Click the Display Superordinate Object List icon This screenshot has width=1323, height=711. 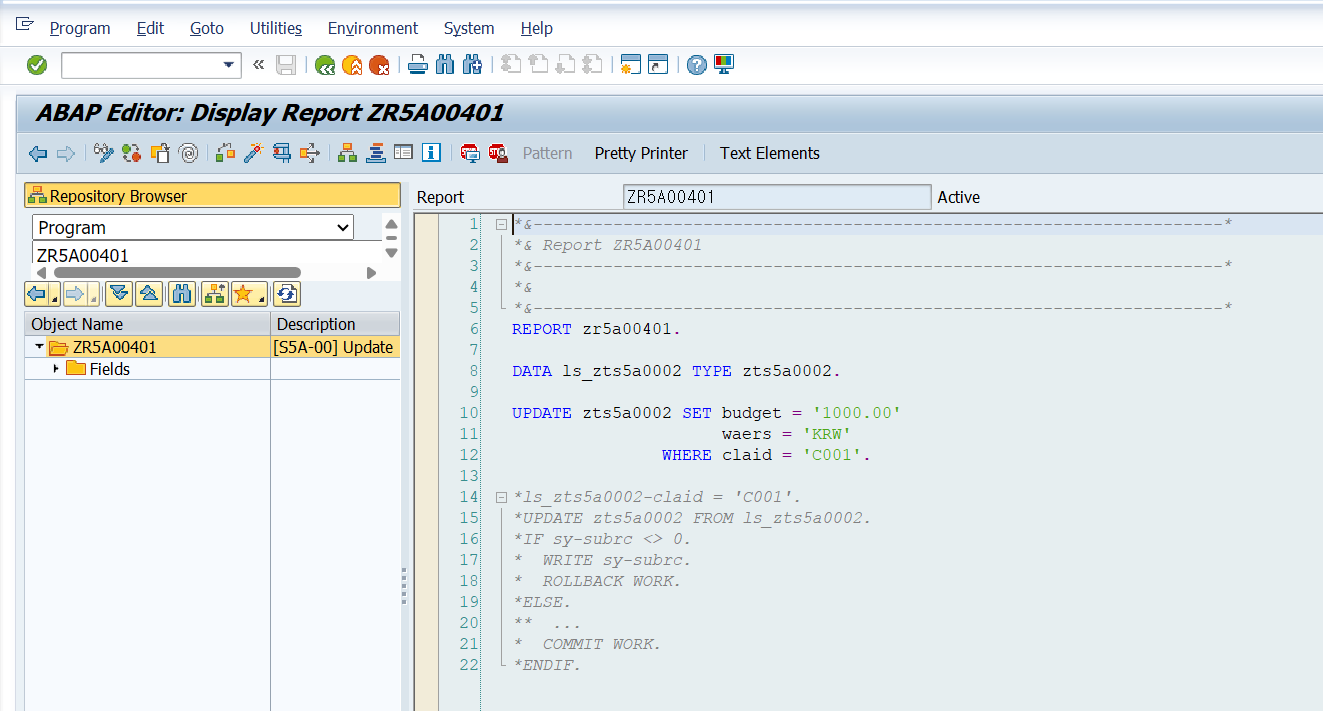pyautogui.click(x=213, y=294)
